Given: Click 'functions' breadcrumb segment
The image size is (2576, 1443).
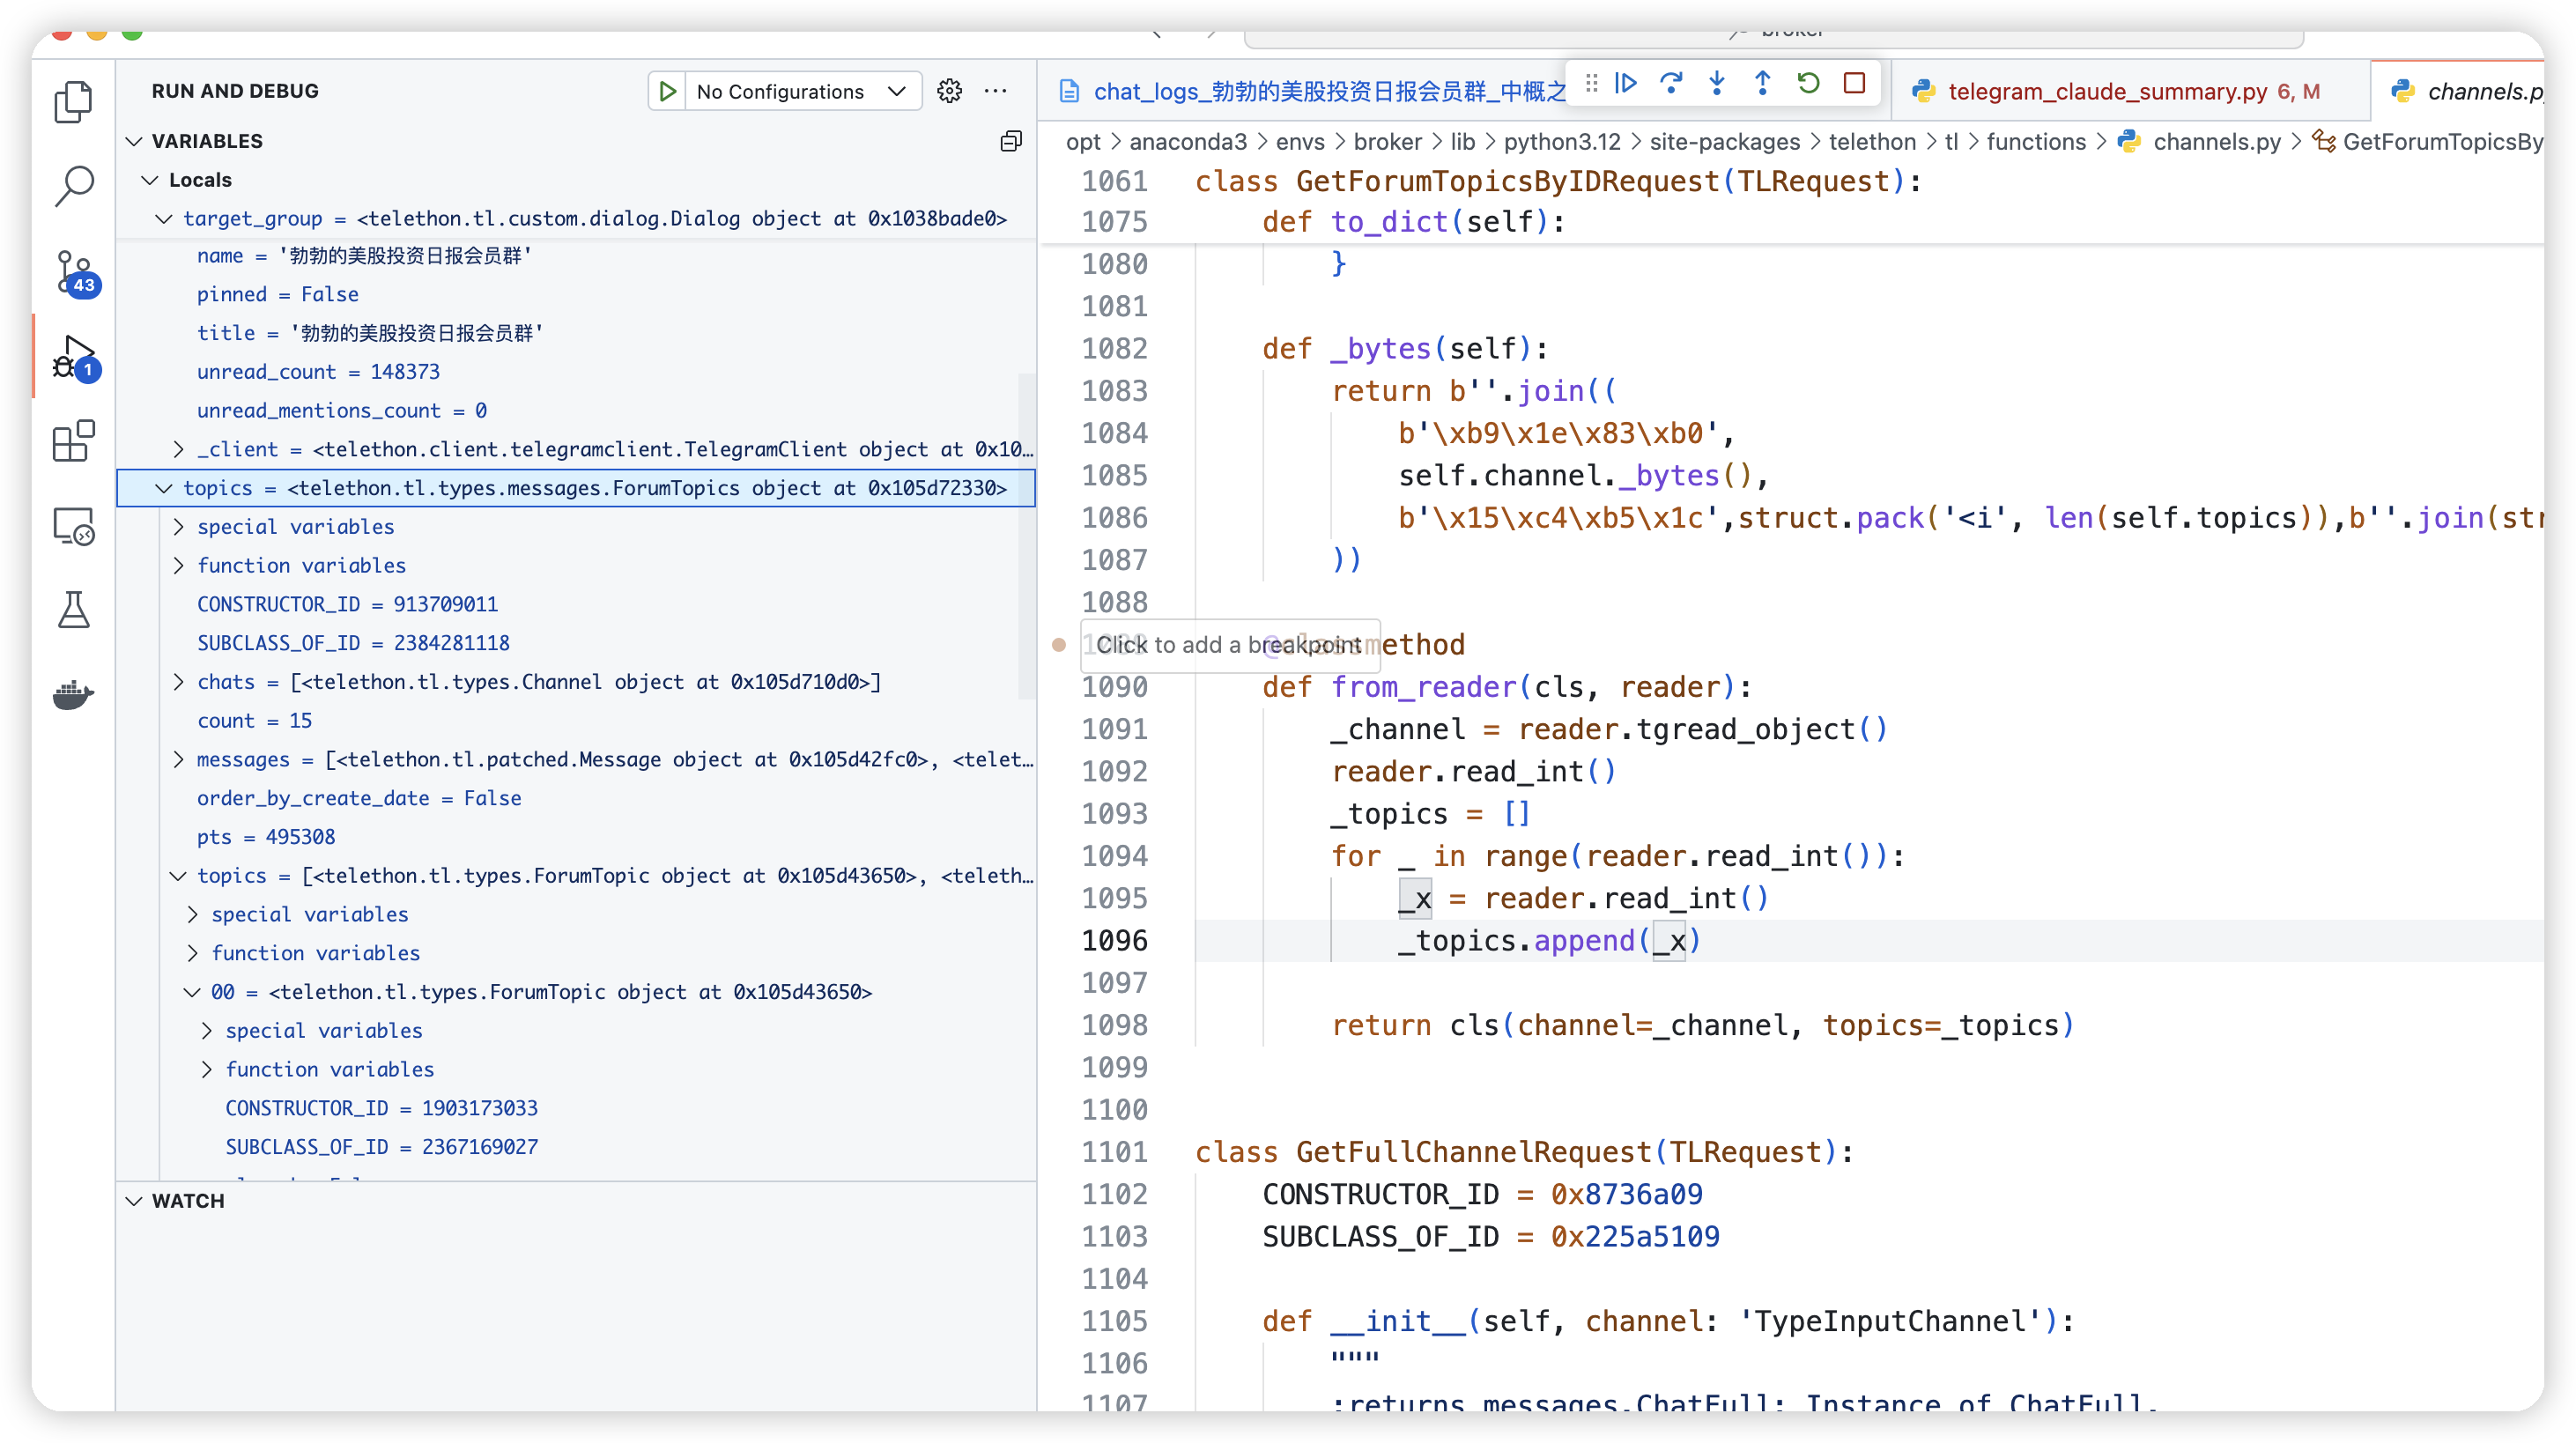Looking at the screenshot, I should pyautogui.click(x=2036, y=142).
